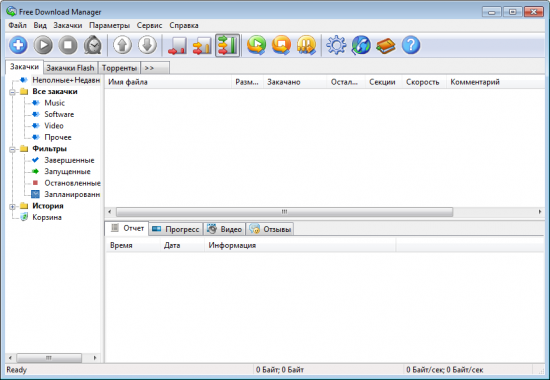Click the Информация log column header
This screenshot has width=550, height=380.
click(x=300, y=245)
